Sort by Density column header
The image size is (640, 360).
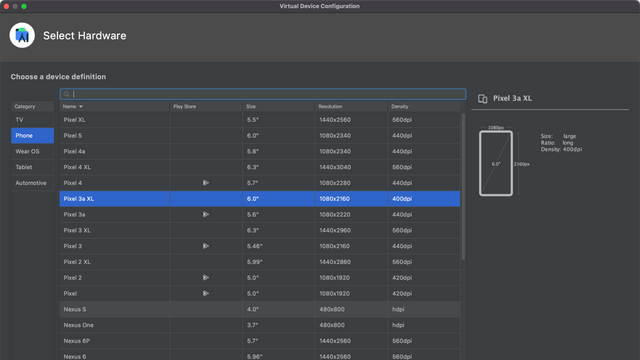click(424, 107)
